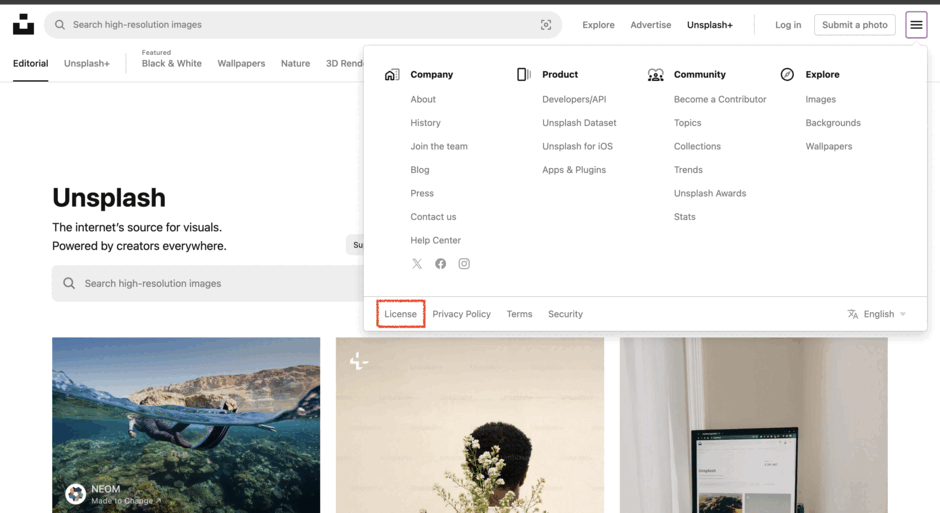Open Unsplash+ in the header
This screenshot has width=940, height=513.
[x=710, y=25]
